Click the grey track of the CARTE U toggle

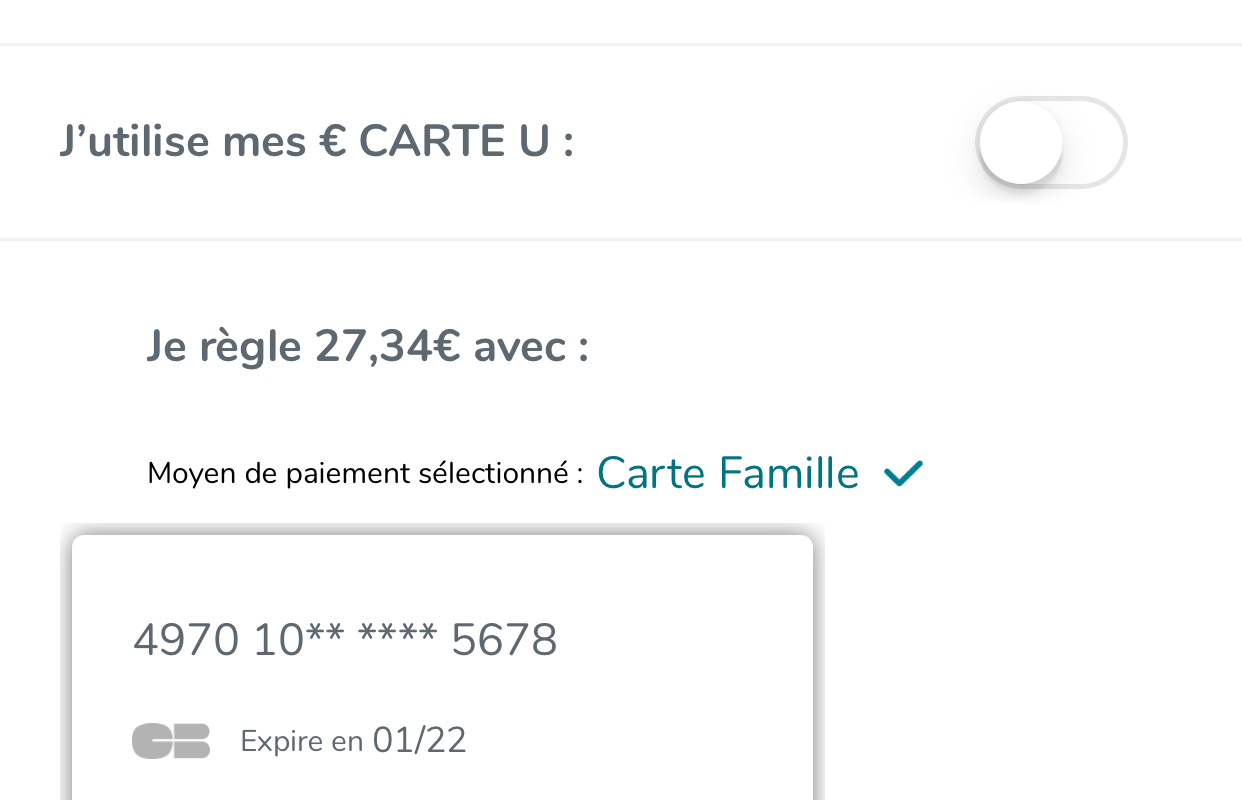click(1095, 142)
